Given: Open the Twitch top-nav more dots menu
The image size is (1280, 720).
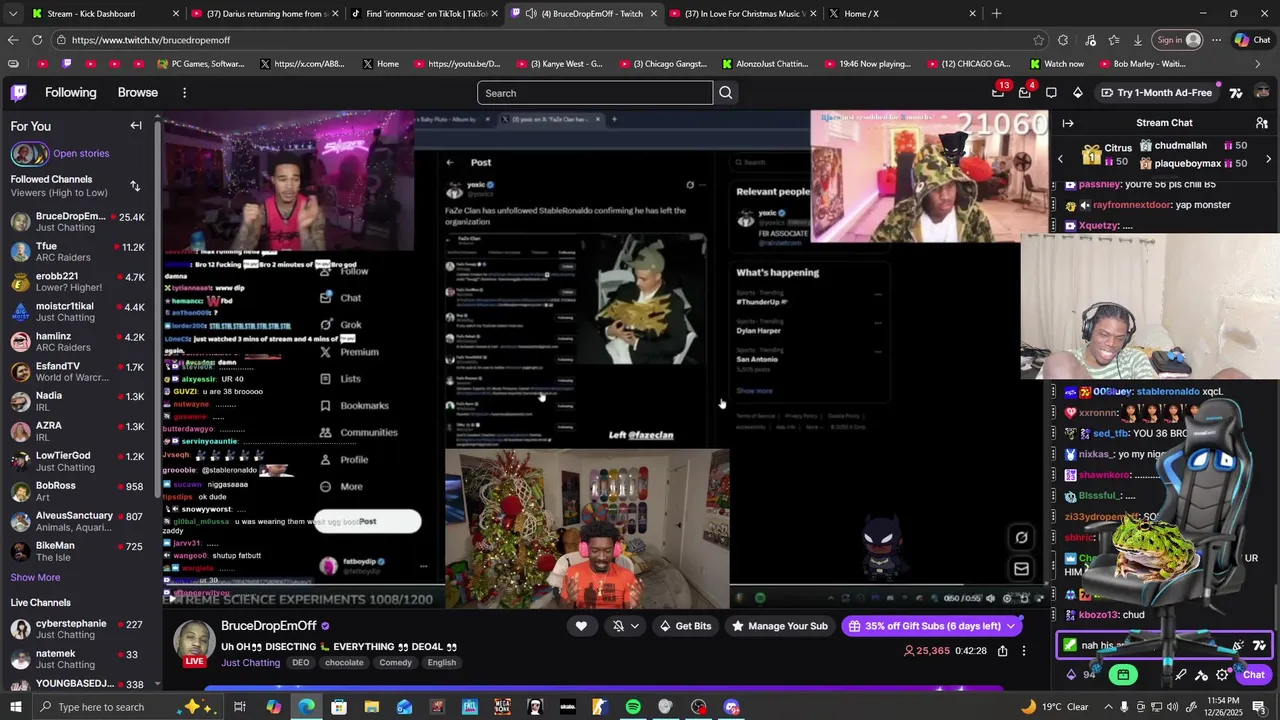Looking at the screenshot, I should (184, 93).
